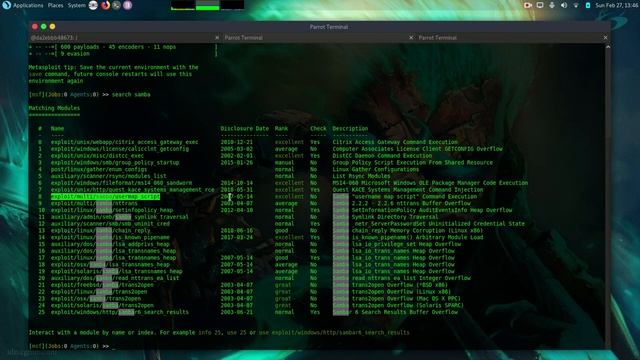Click the green system monitor graph in the panel

tap(207, 5)
